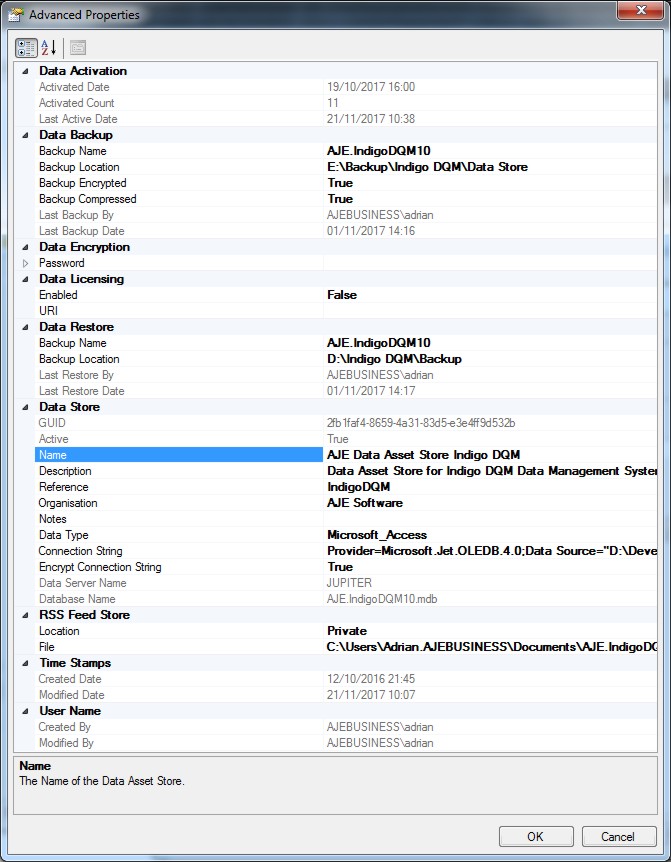Viewport: 671px width, 862px height.
Task: Select the Data Licensing Enabled False value
Action: tap(342, 295)
